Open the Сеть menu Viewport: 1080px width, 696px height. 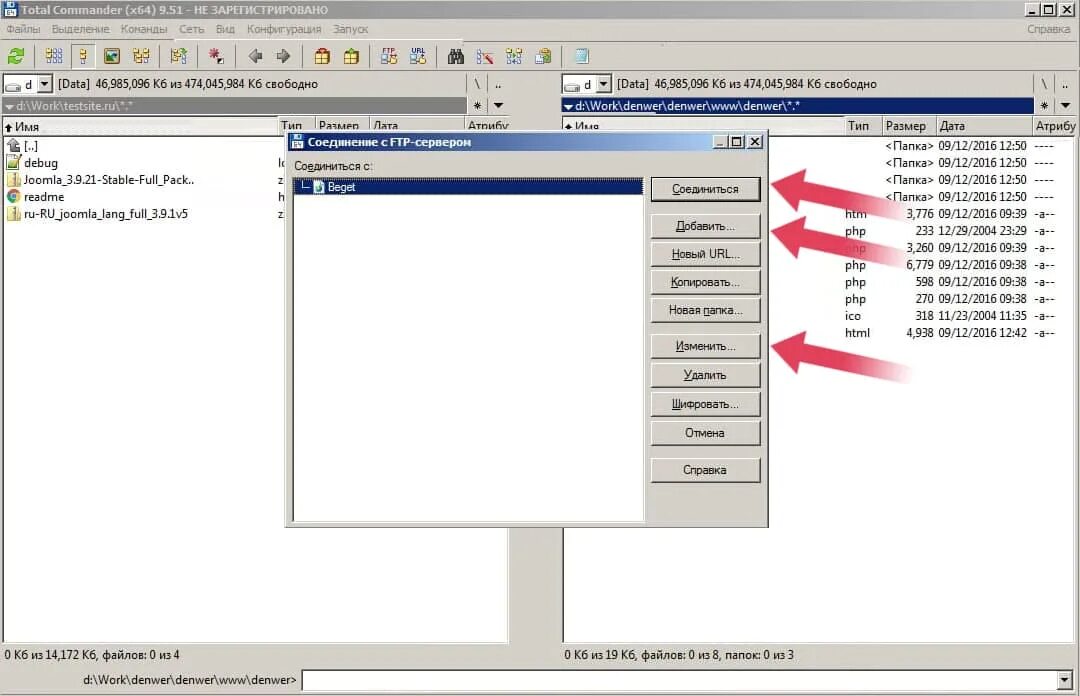(191, 29)
